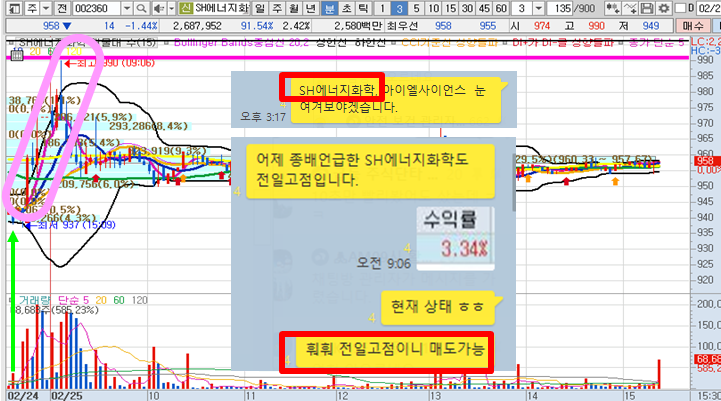The height and width of the screenshot is (401, 721).
Task: Click the 최고 990 (09:06) high marker
Action: click(x=110, y=63)
